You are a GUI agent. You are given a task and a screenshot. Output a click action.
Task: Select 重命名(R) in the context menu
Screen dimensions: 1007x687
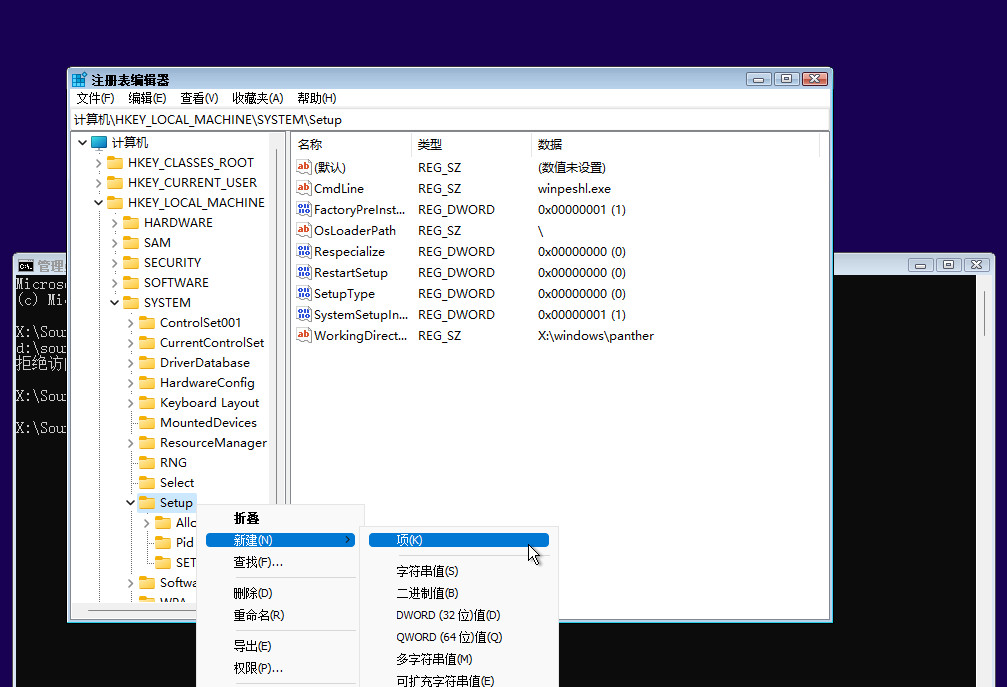280,615
